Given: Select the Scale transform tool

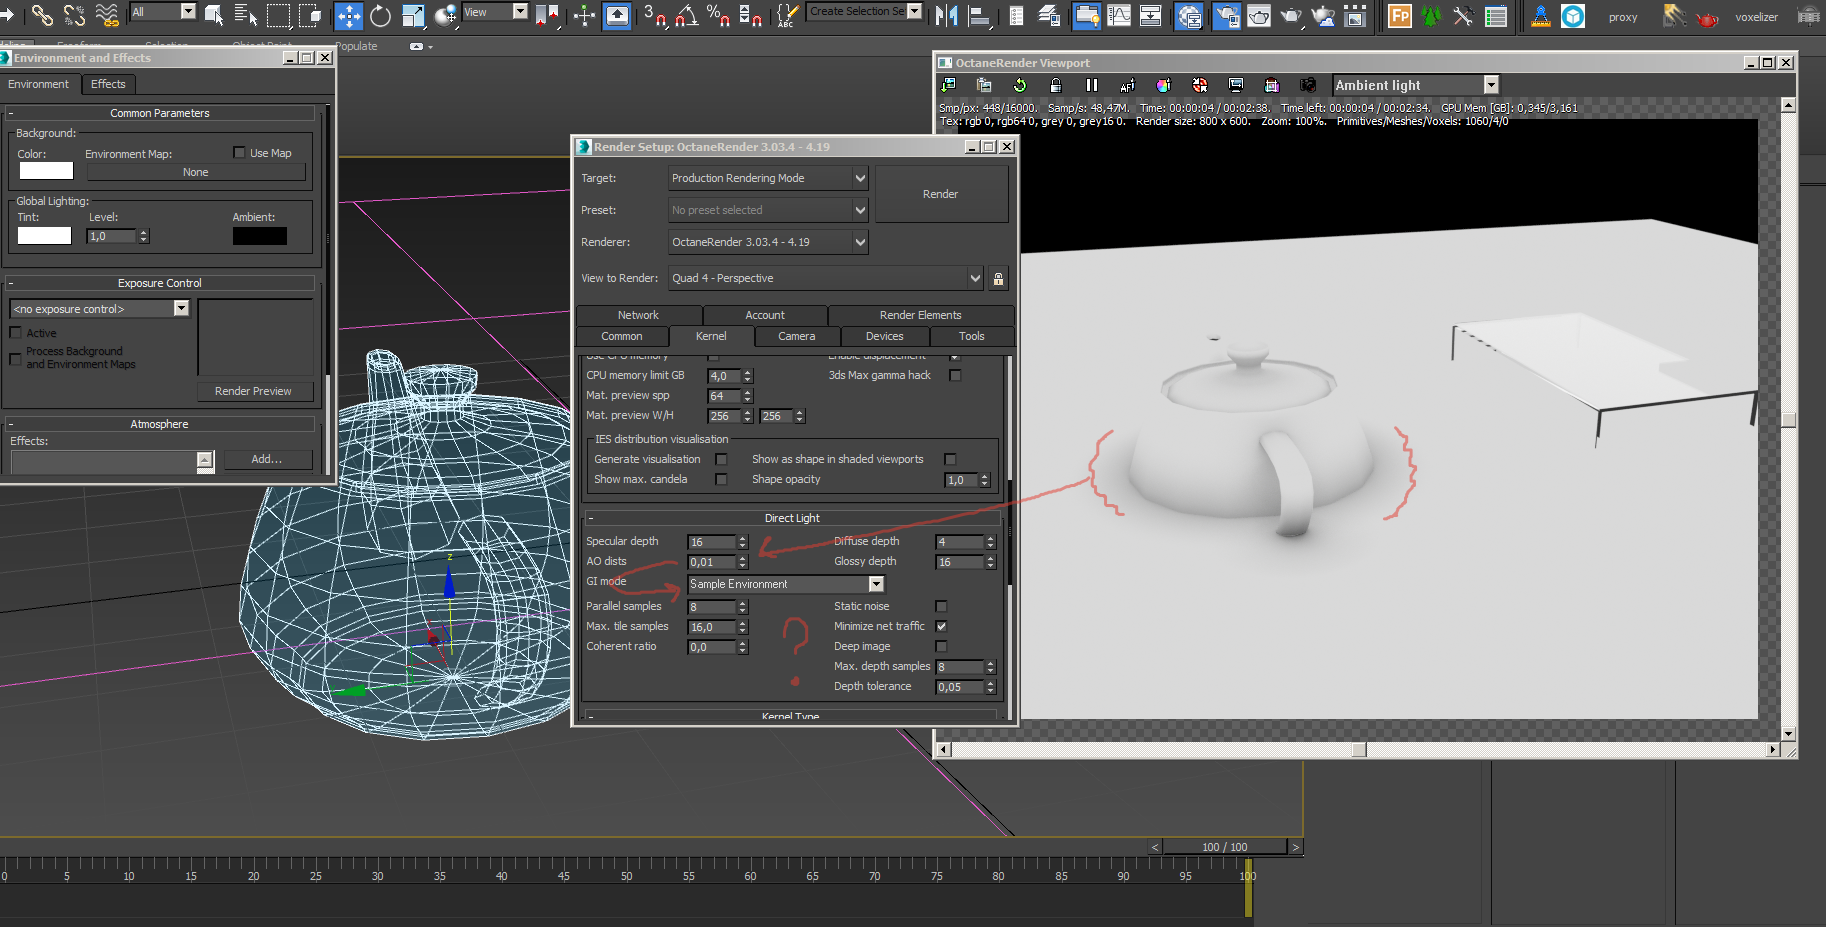Looking at the screenshot, I should [x=413, y=15].
